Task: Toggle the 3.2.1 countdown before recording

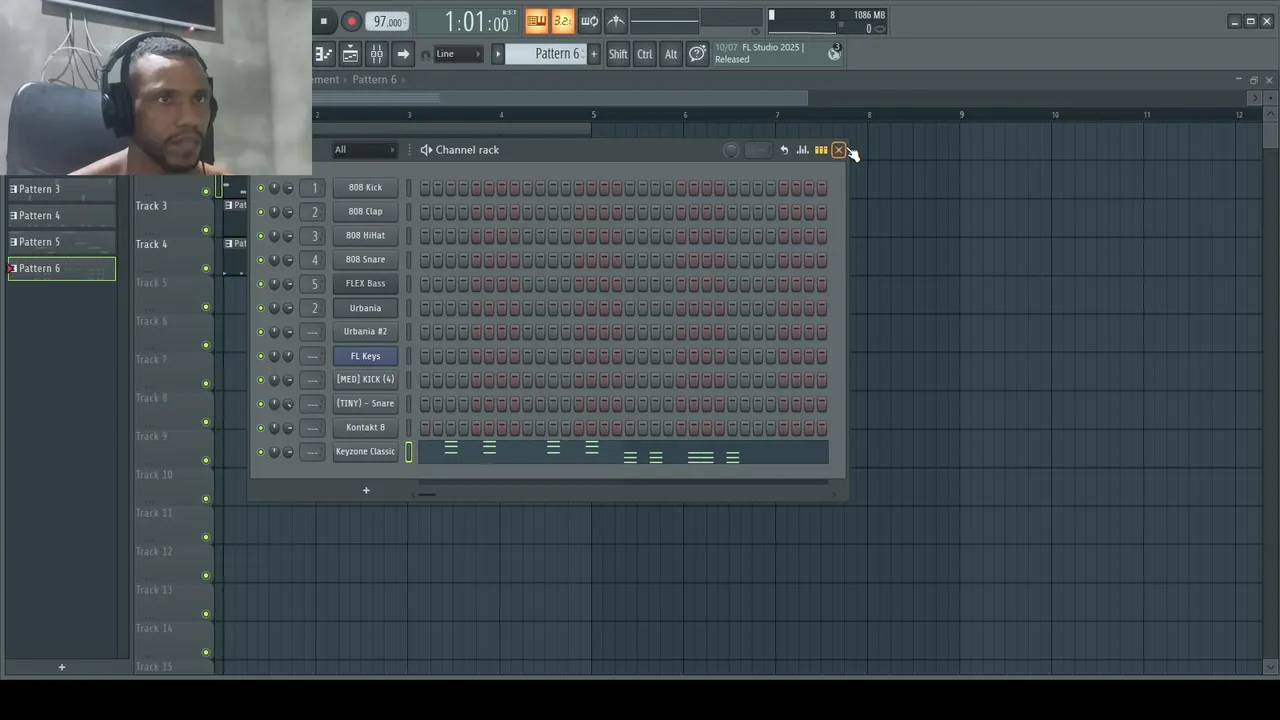Action: click(562, 21)
